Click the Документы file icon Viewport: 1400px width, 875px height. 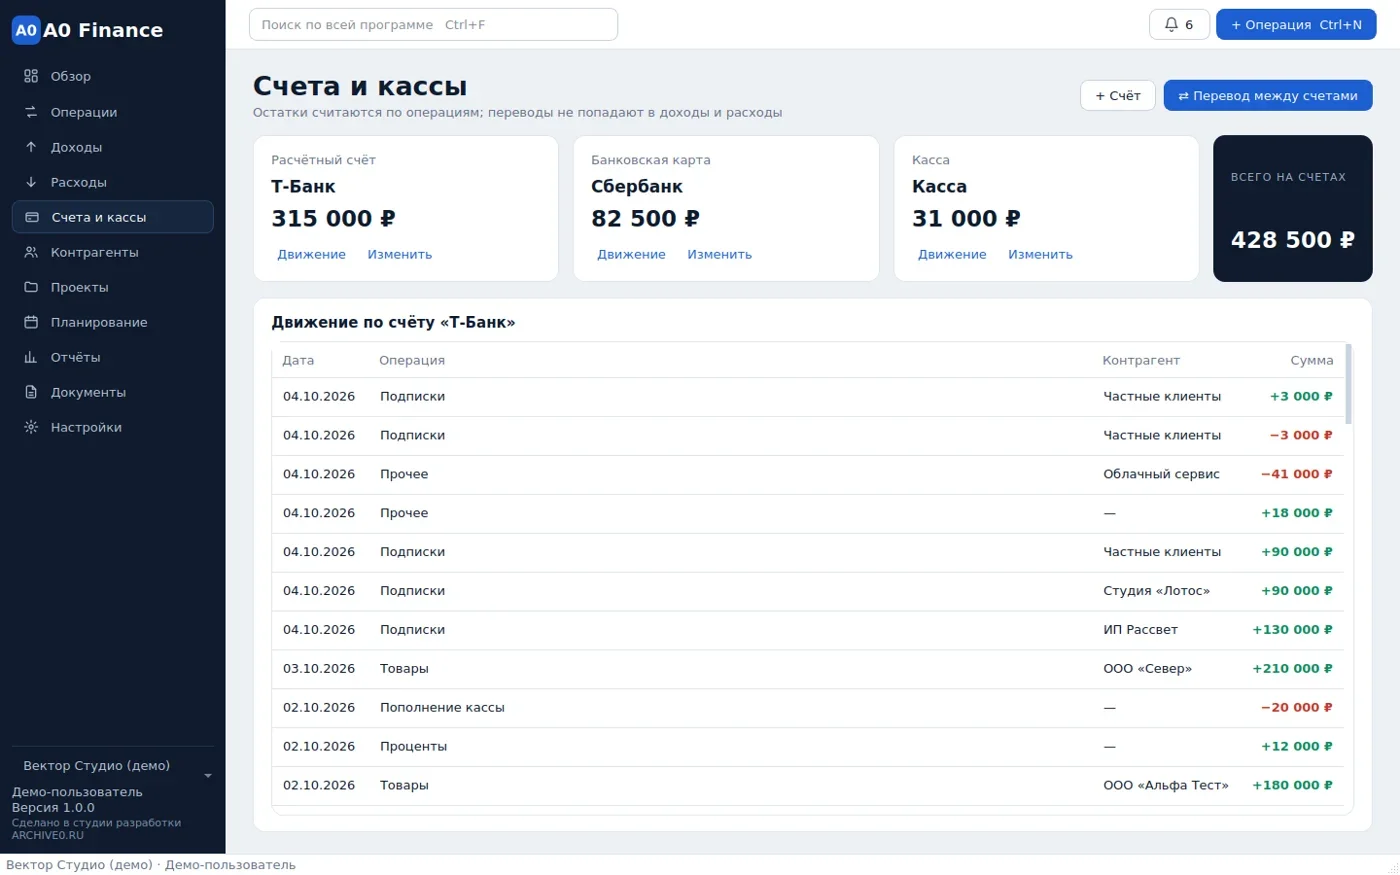click(31, 392)
